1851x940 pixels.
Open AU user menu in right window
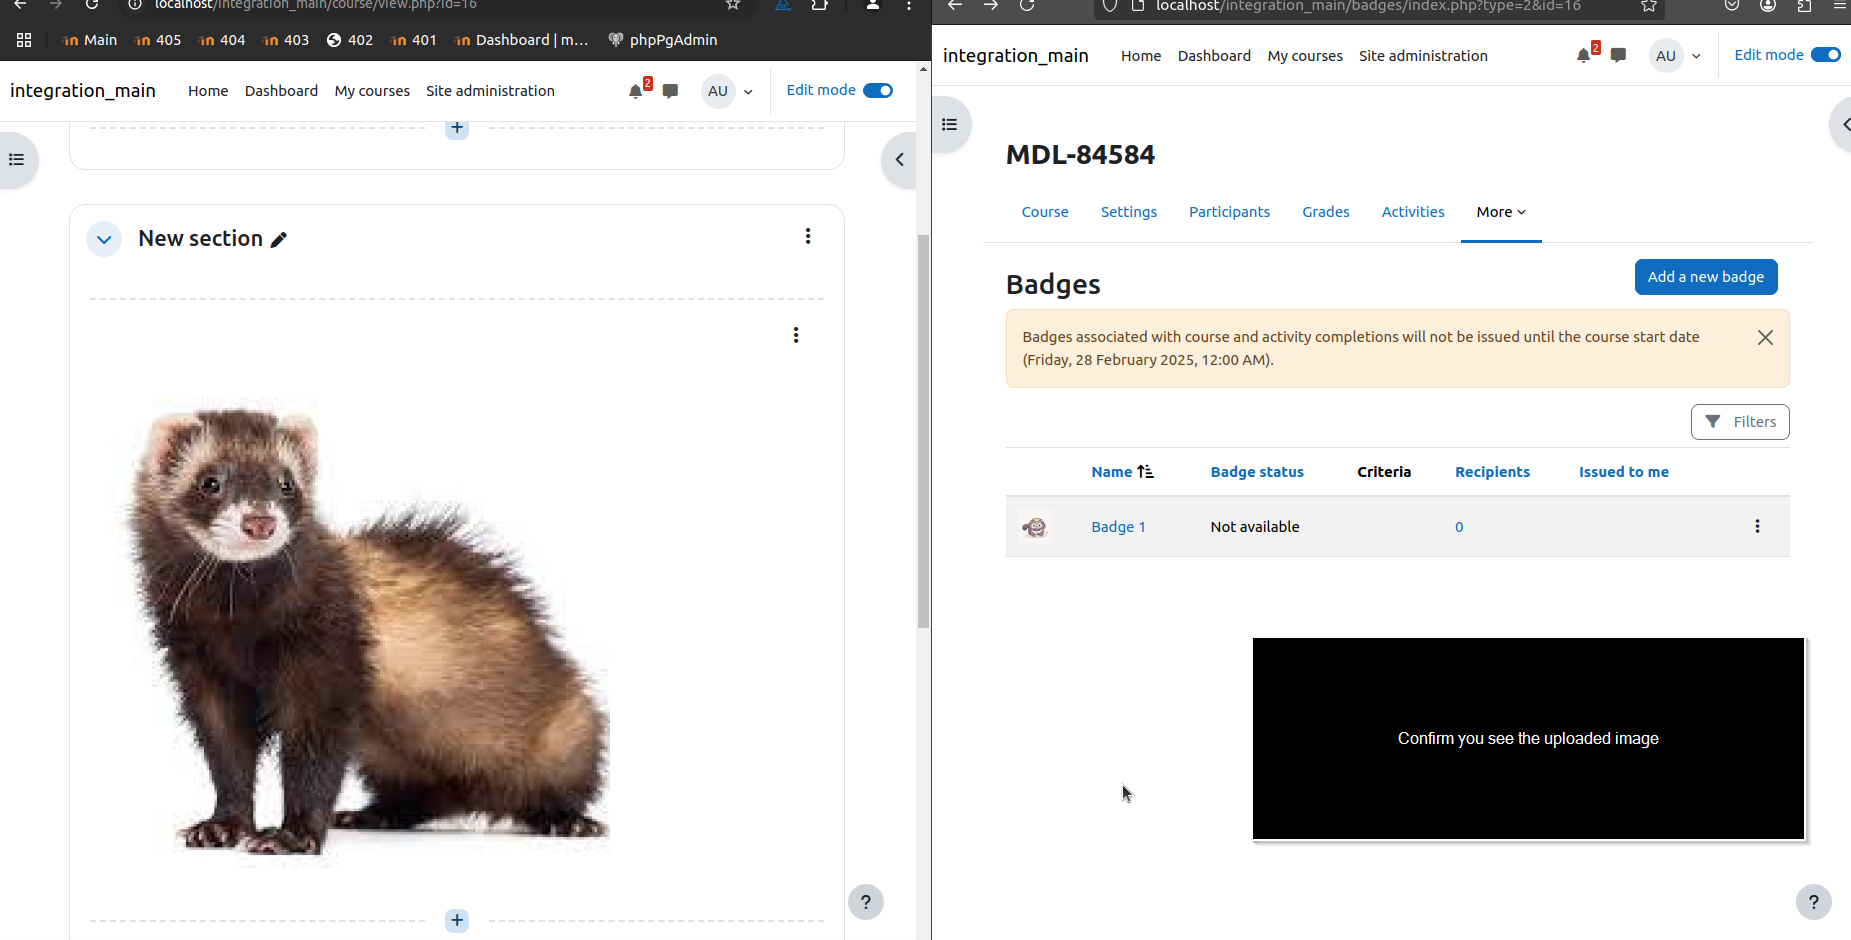tap(1675, 56)
